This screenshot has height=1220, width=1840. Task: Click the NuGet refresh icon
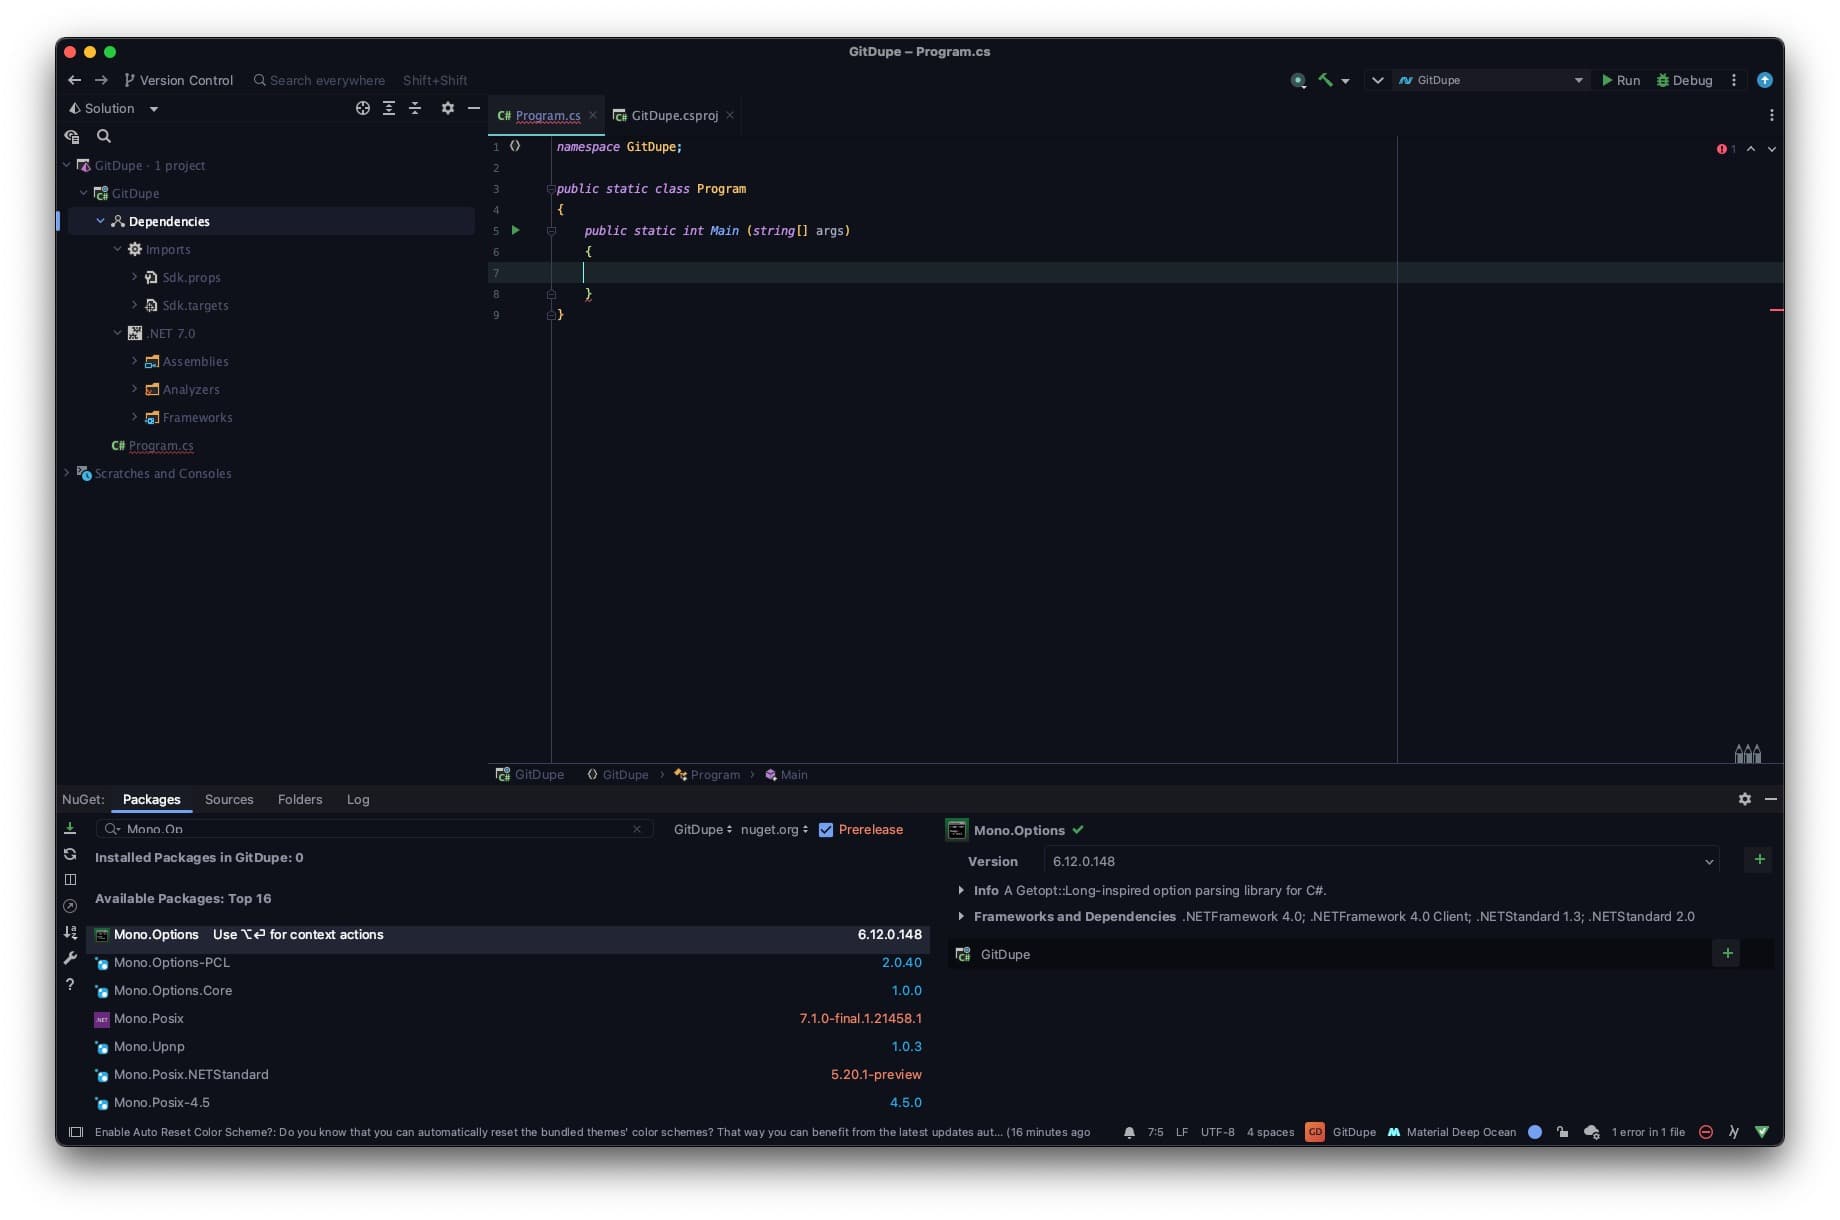70,854
